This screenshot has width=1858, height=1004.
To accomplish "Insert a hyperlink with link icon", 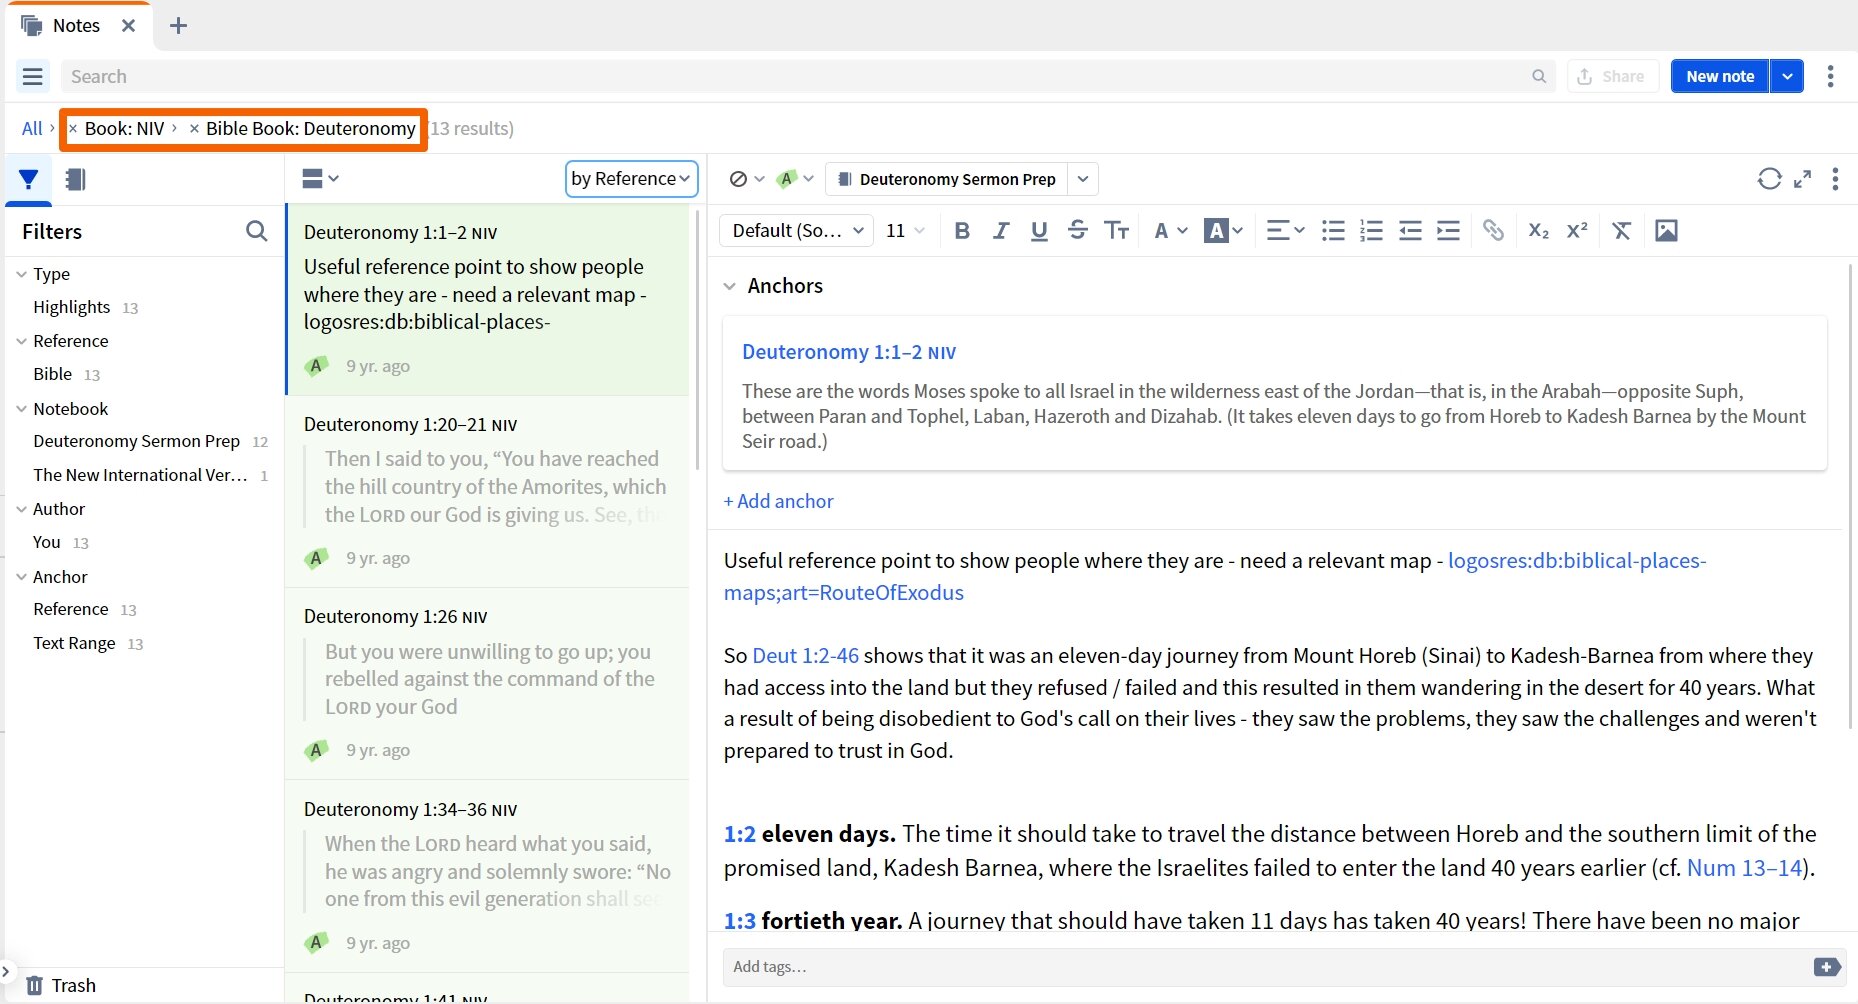I will coord(1493,231).
